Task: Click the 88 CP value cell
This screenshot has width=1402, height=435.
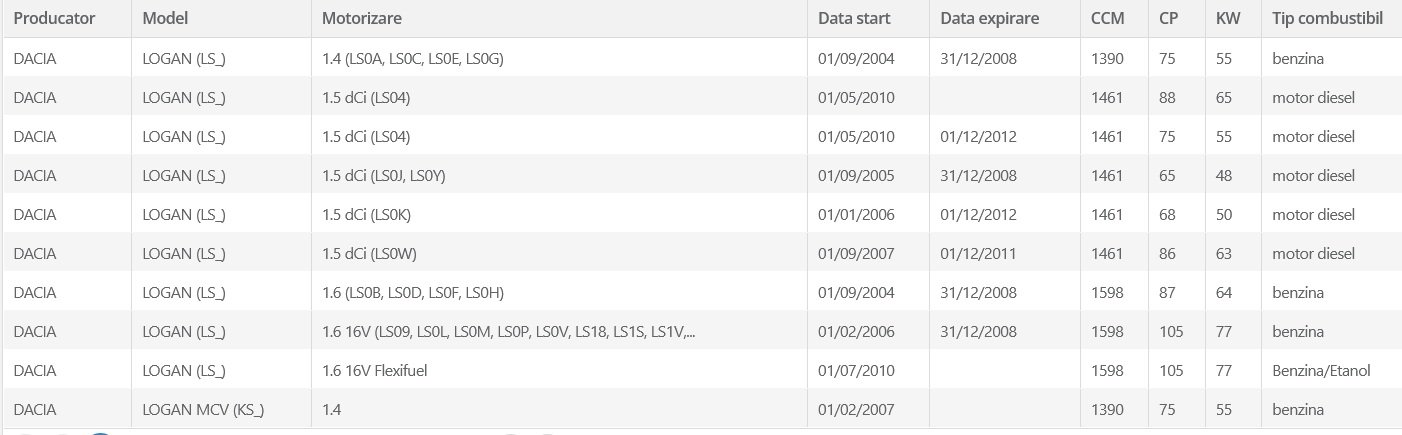Action: 1177,97
